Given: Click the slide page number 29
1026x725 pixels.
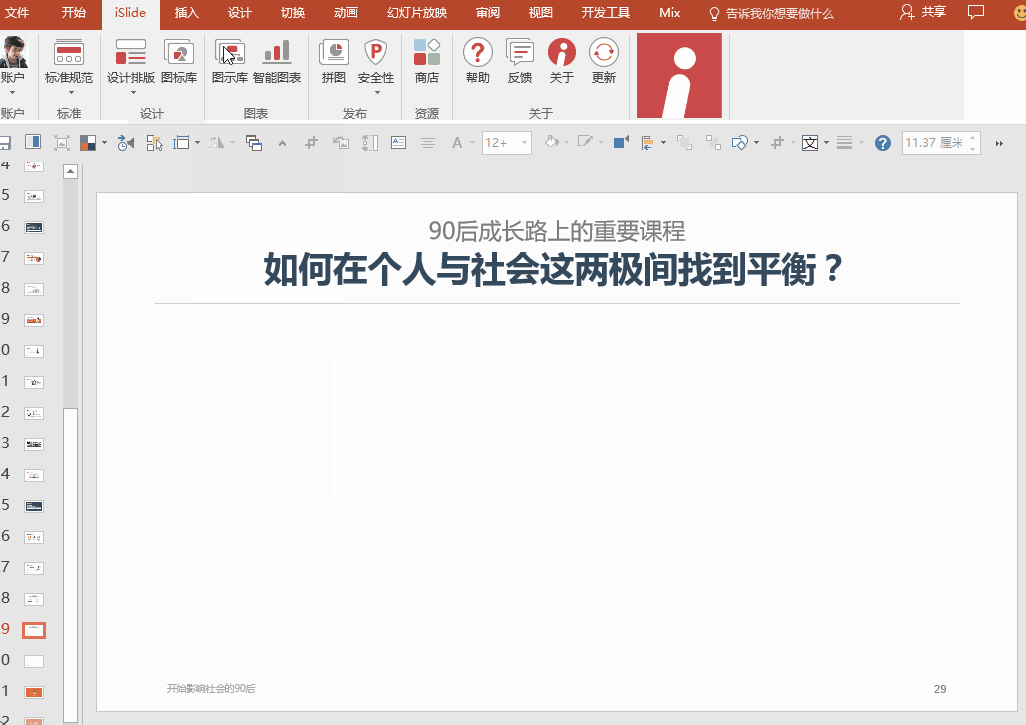Looking at the screenshot, I should tap(940, 689).
